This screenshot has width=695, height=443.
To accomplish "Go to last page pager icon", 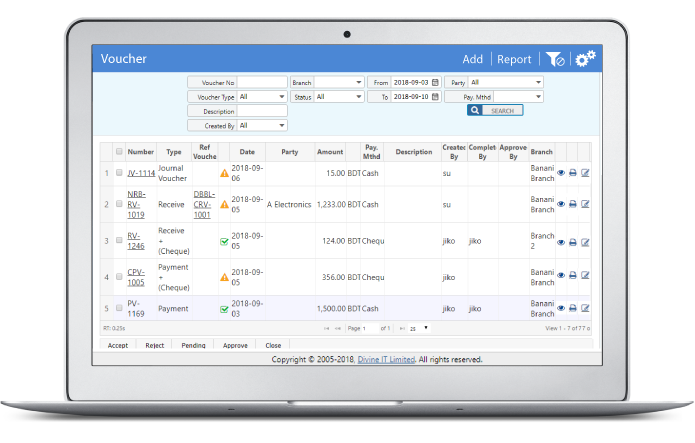I will [402, 329].
